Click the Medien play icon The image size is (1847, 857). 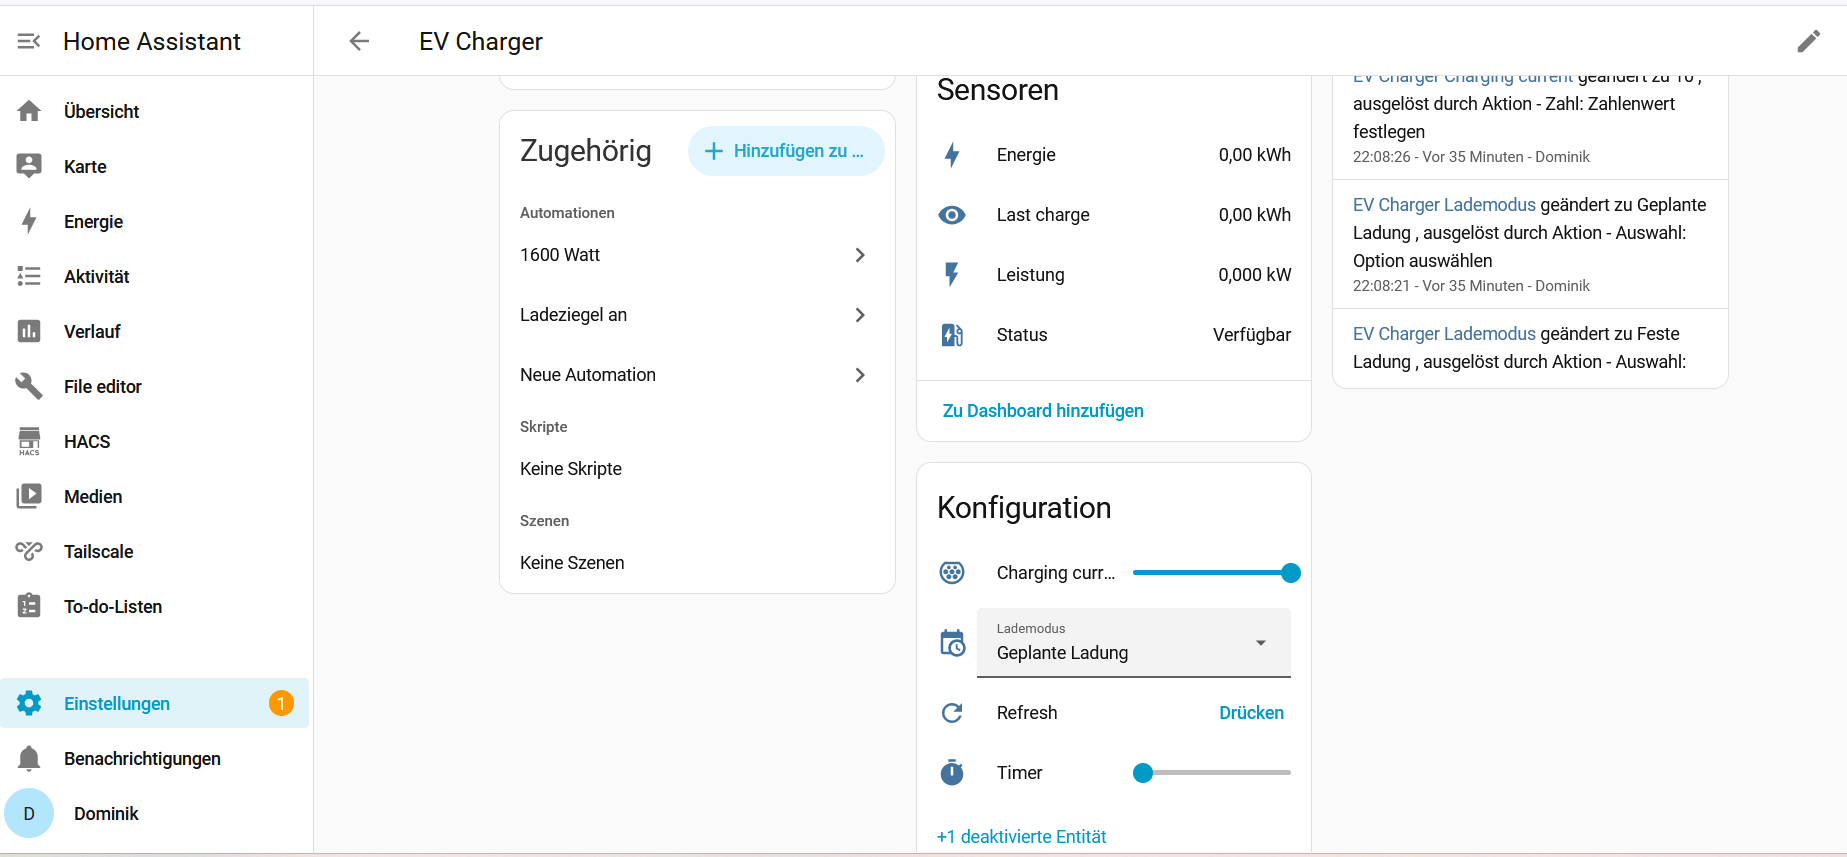29,496
